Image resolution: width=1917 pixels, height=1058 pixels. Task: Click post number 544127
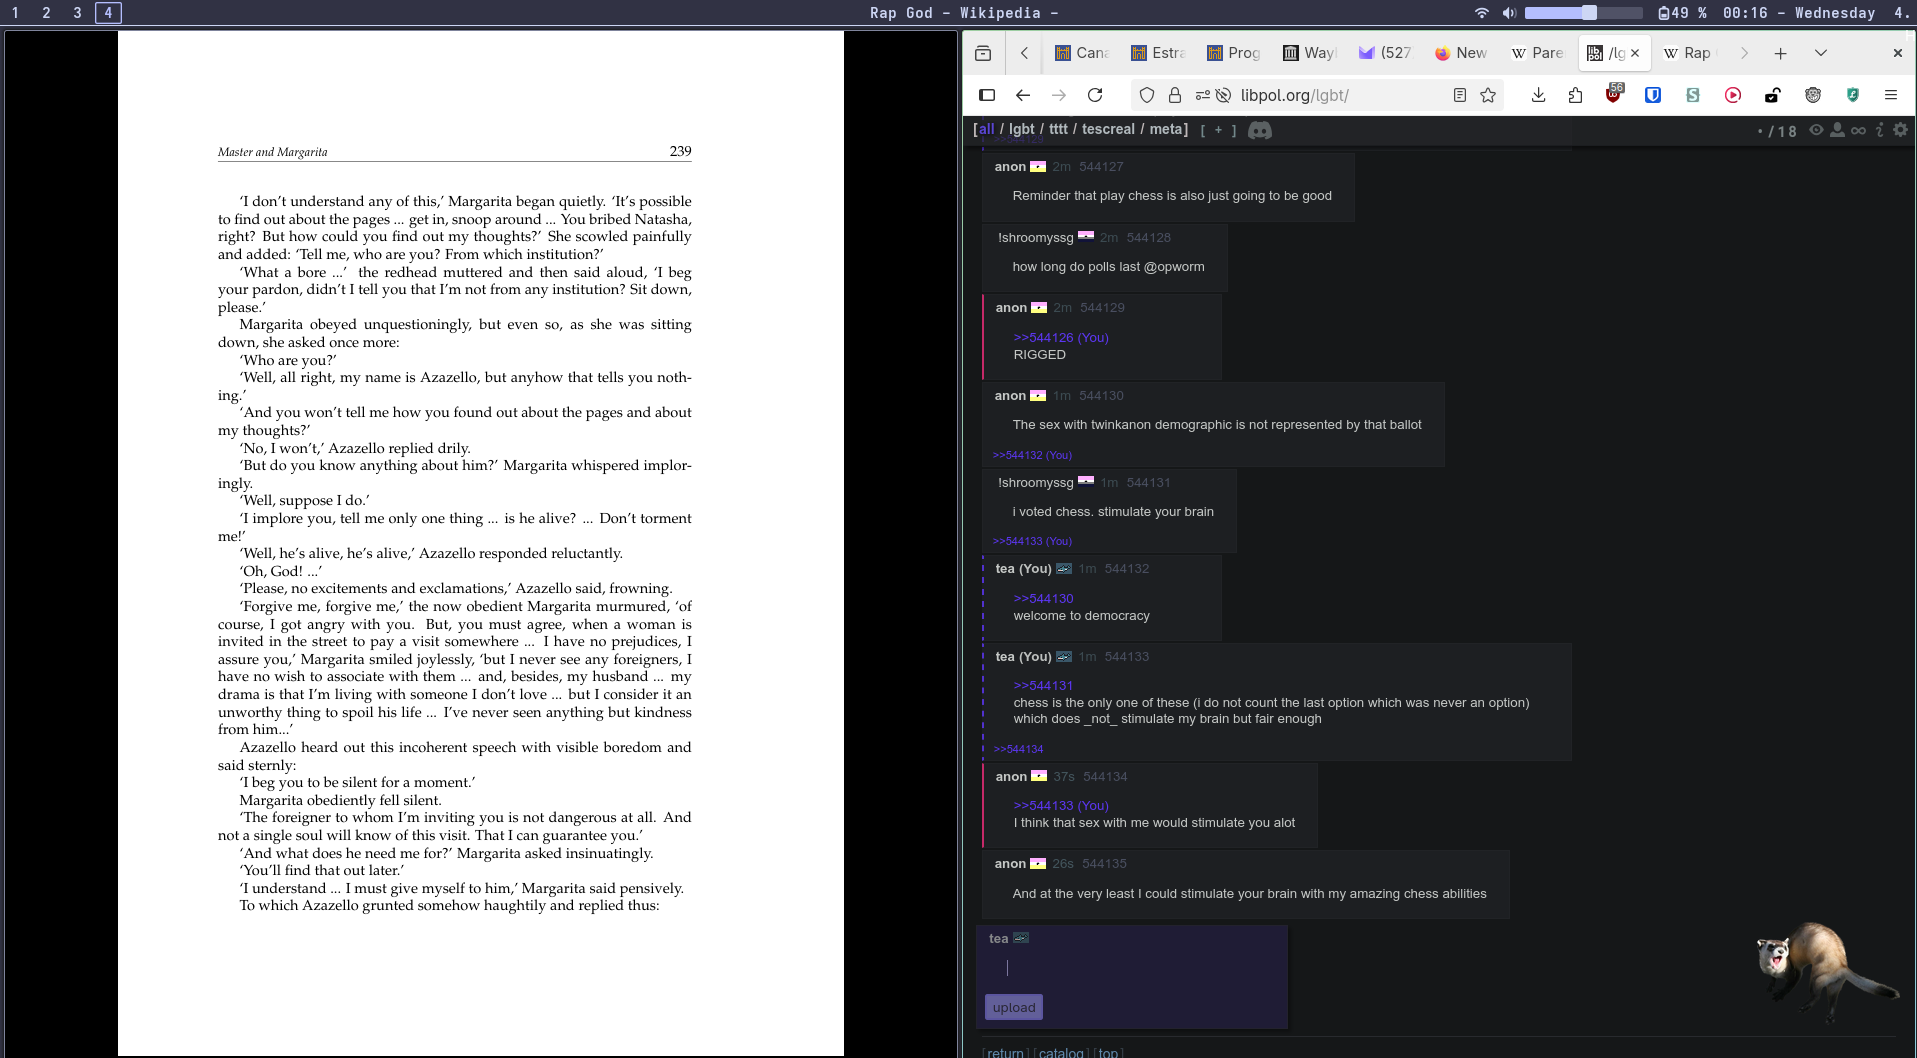pyautogui.click(x=1101, y=167)
